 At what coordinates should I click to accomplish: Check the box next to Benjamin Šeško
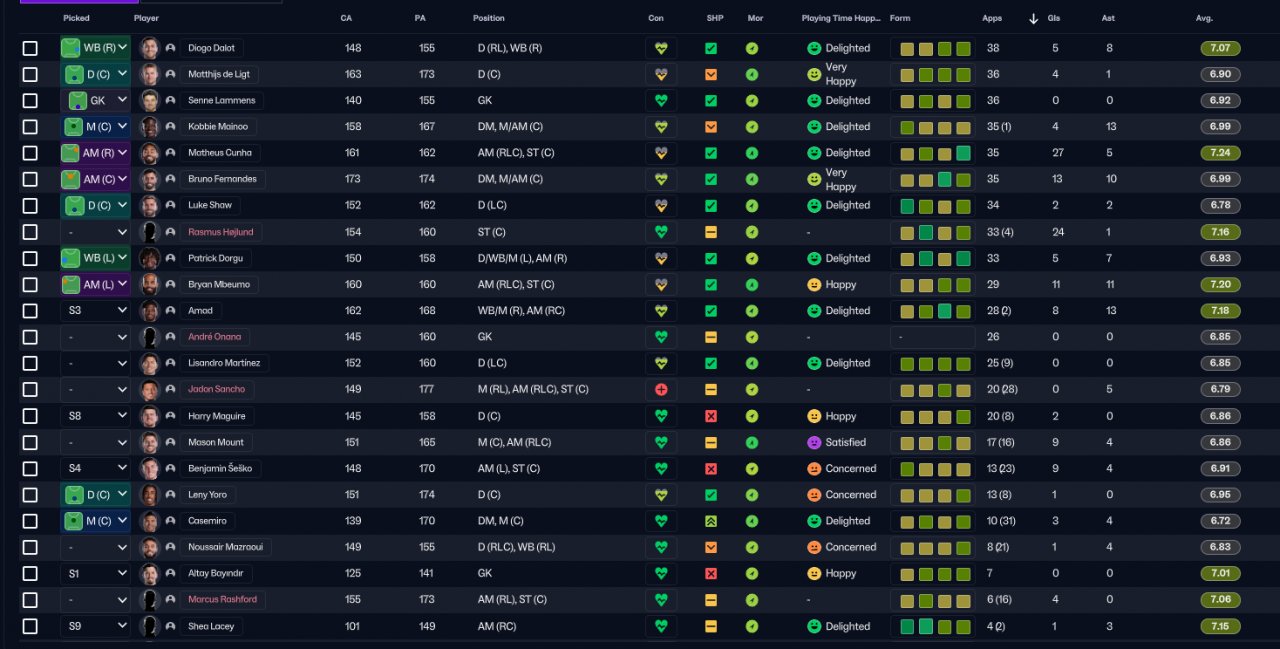(x=30, y=469)
